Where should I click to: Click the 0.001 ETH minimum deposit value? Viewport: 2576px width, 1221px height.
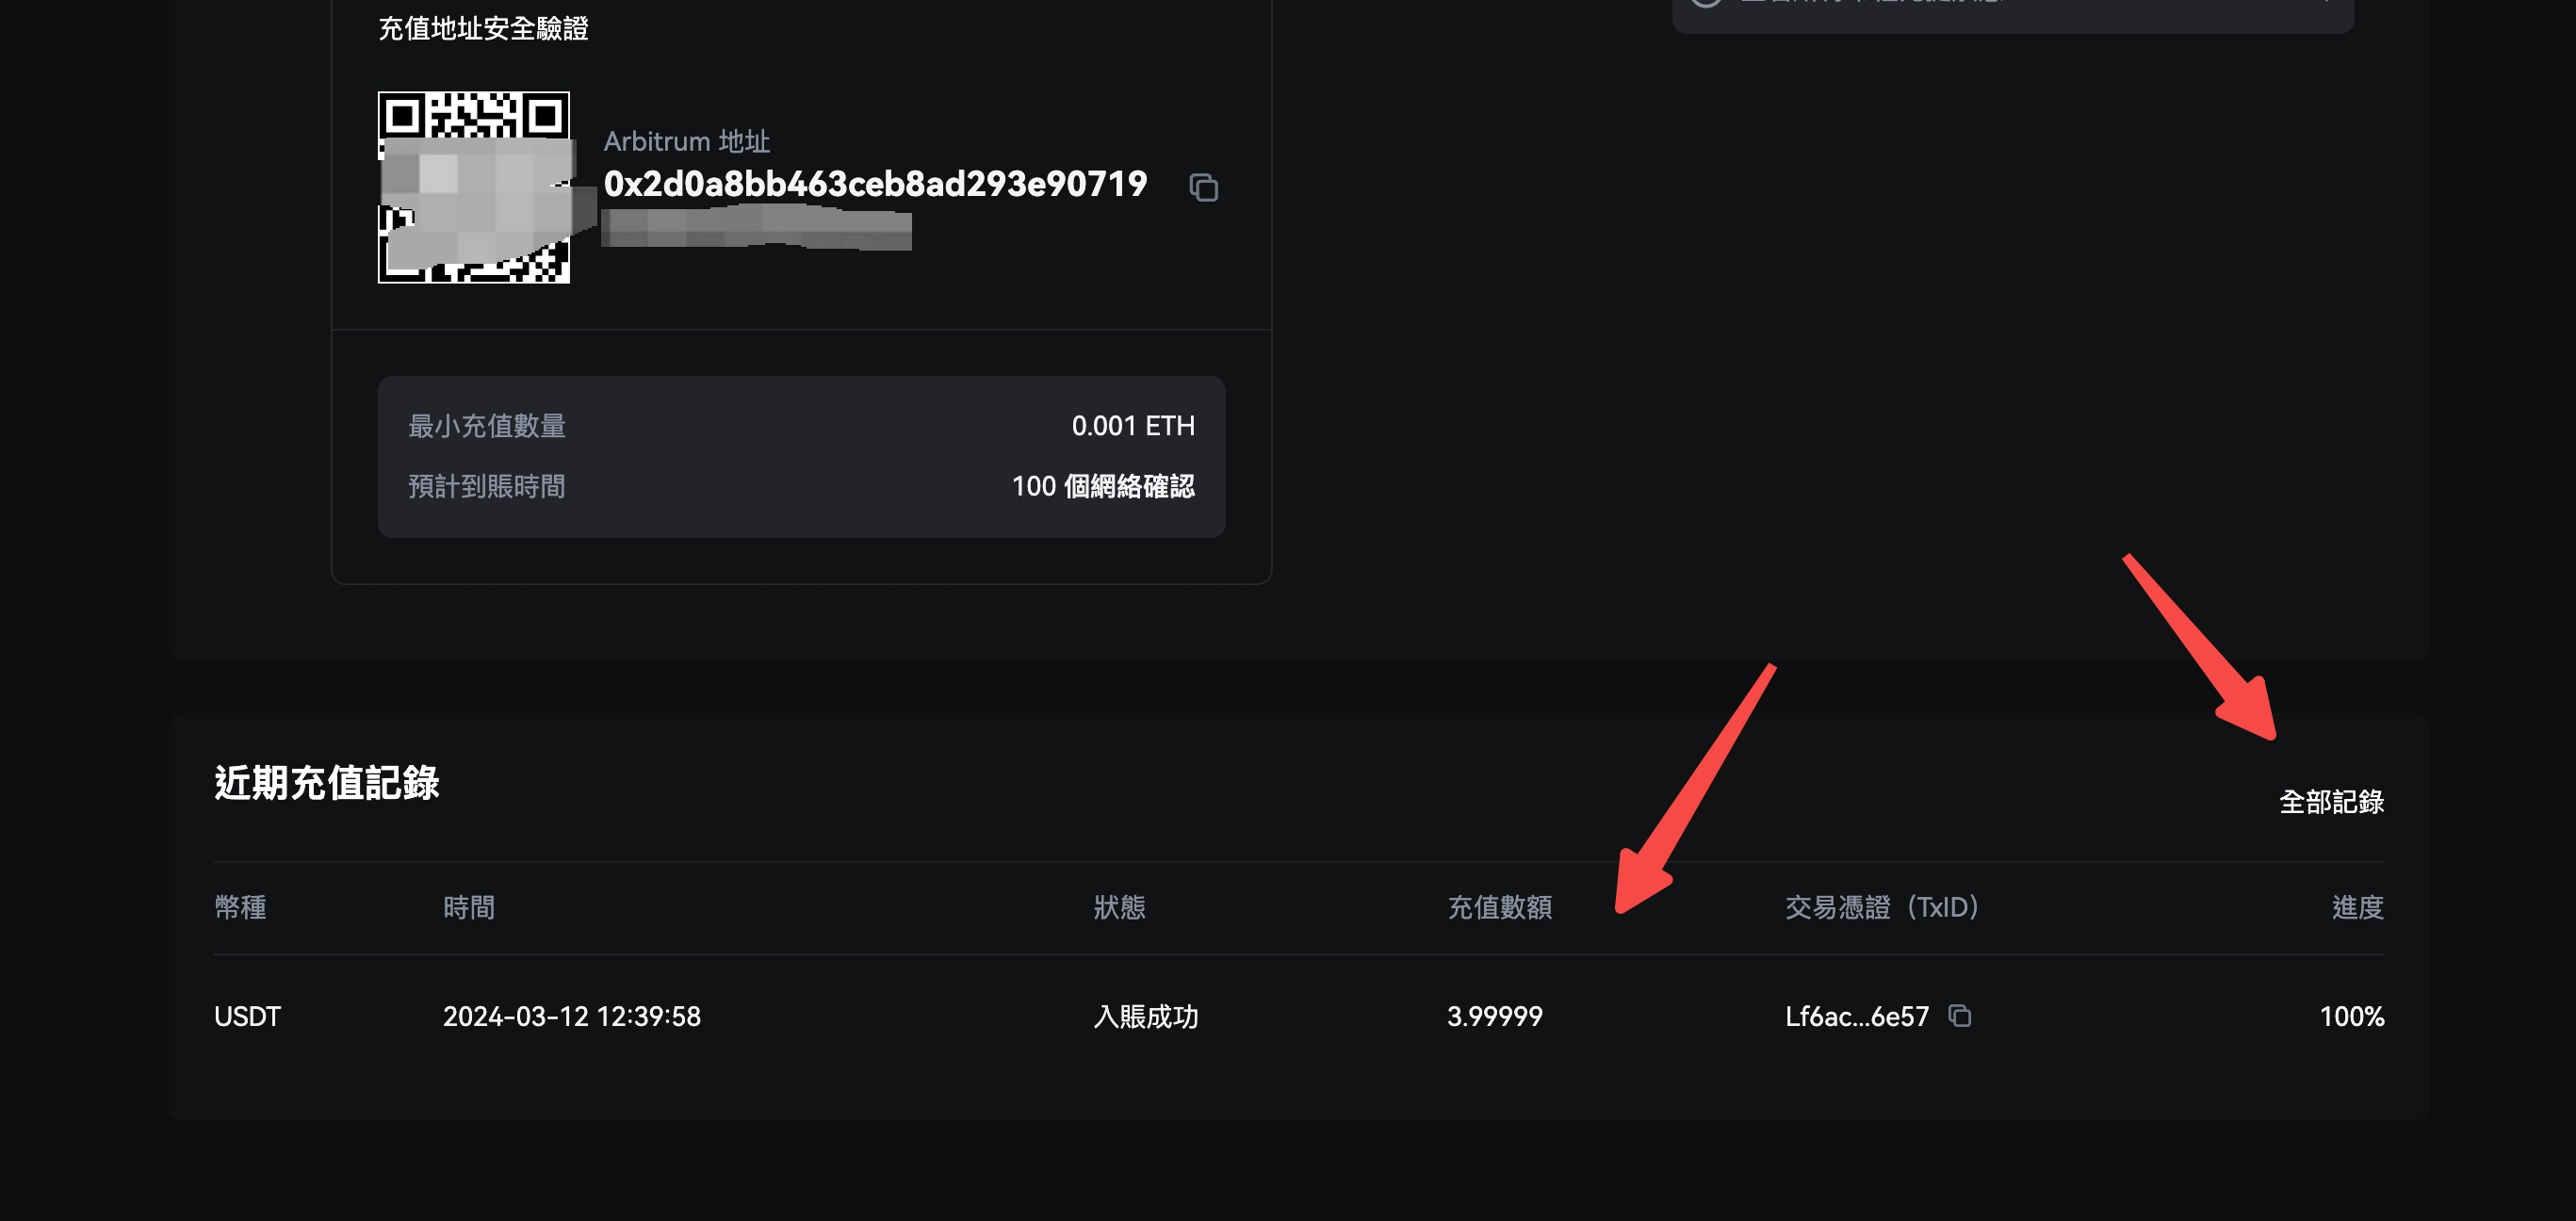(x=1133, y=426)
